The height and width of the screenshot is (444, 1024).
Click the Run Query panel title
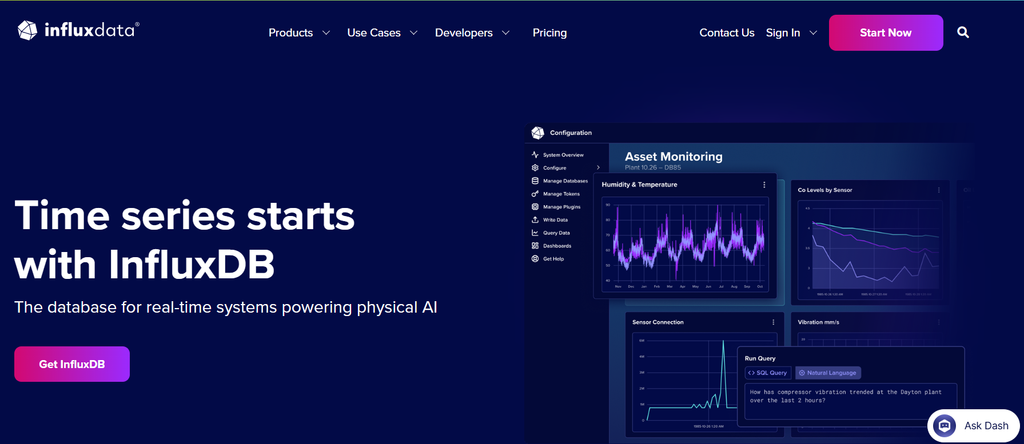point(760,358)
